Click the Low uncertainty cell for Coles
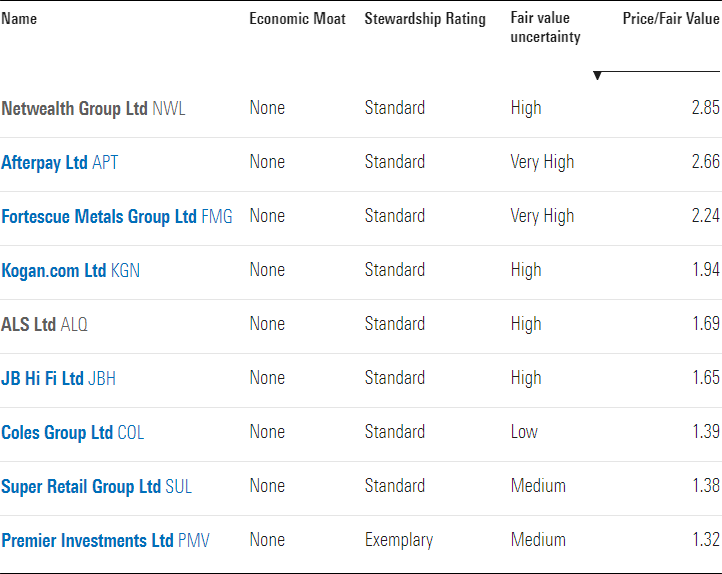Screen dimensions: 722x574 (x=524, y=432)
